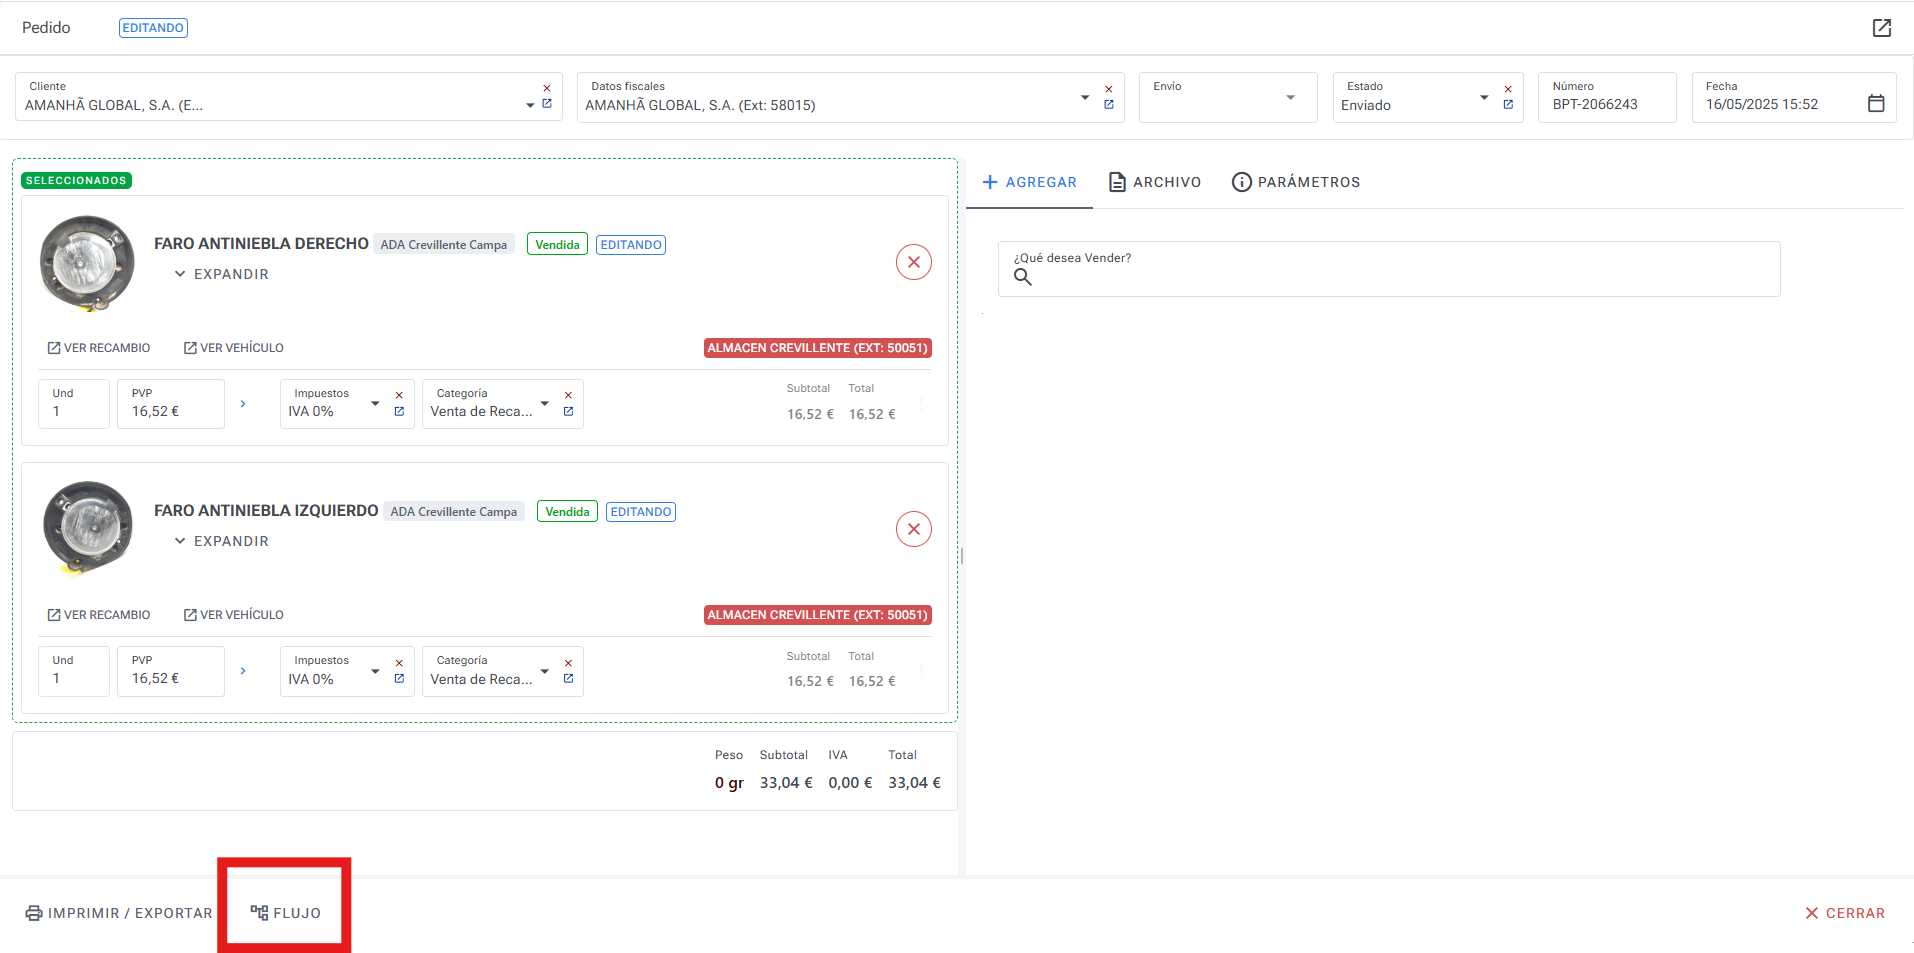The image size is (1914, 953).
Task: Remove FARO ANTINIEBLA IZQUIERDO from order
Action: [913, 529]
